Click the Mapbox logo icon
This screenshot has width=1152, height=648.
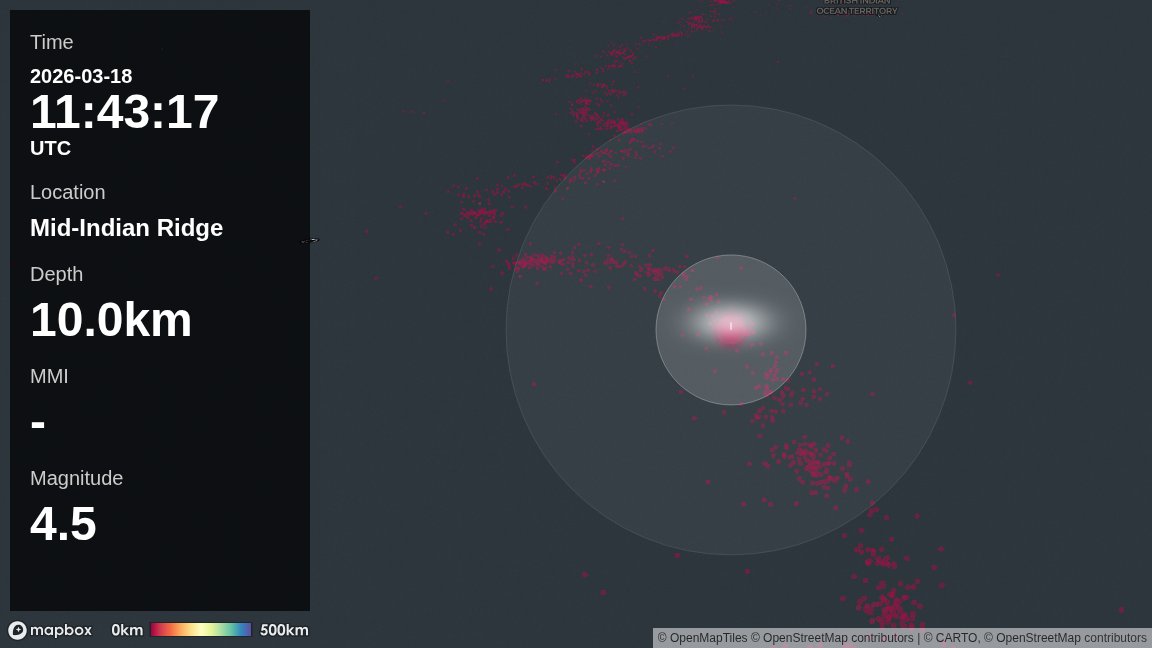click(x=19, y=630)
